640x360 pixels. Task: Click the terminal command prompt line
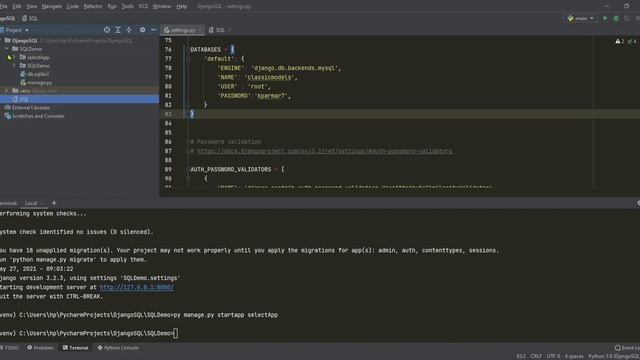pyautogui.click(x=89, y=333)
